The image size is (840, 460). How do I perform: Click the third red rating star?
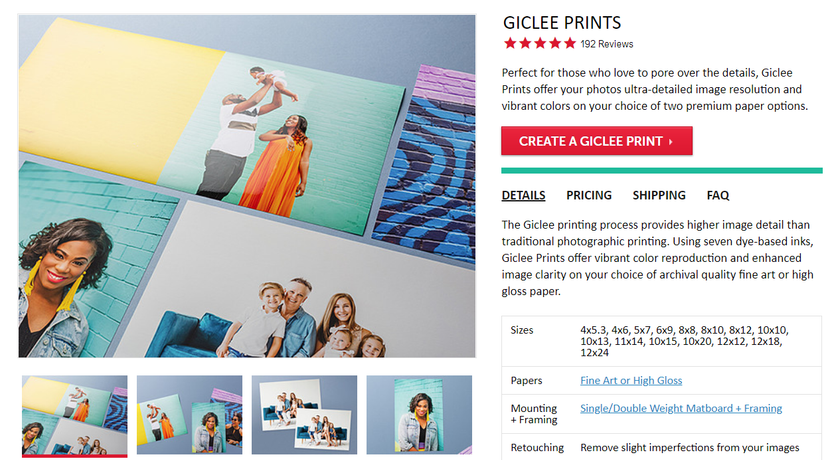tap(540, 43)
